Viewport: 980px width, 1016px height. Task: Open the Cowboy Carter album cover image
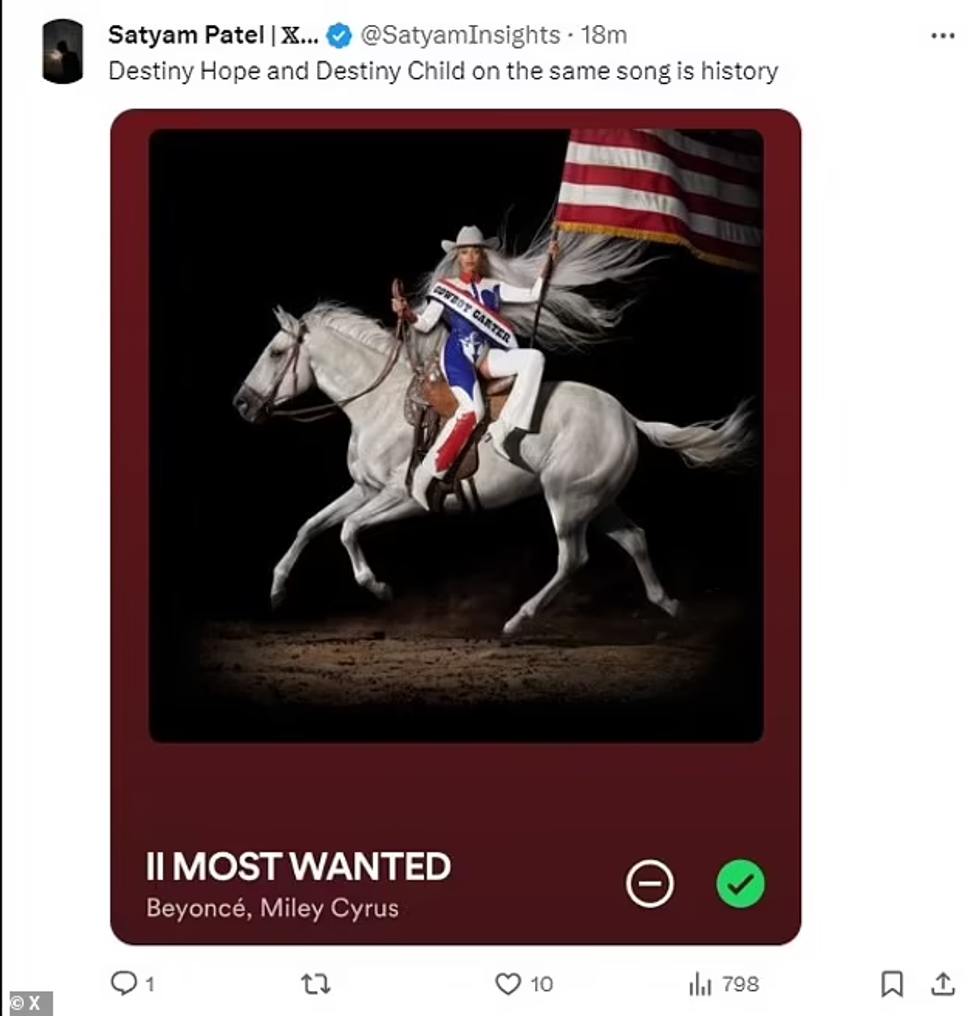(x=456, y=436)
